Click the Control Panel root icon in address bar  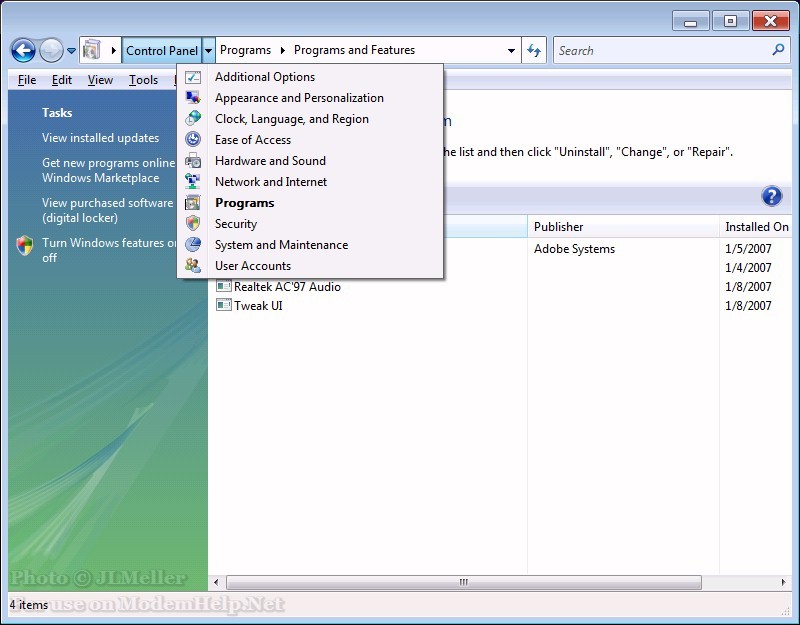(92, 50)
